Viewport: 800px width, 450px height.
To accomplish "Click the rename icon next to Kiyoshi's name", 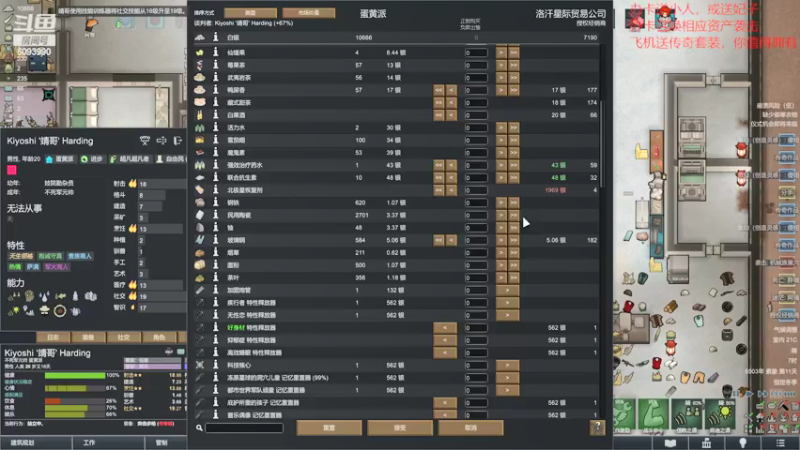I will pyautogui.click(x=162, y=141).
